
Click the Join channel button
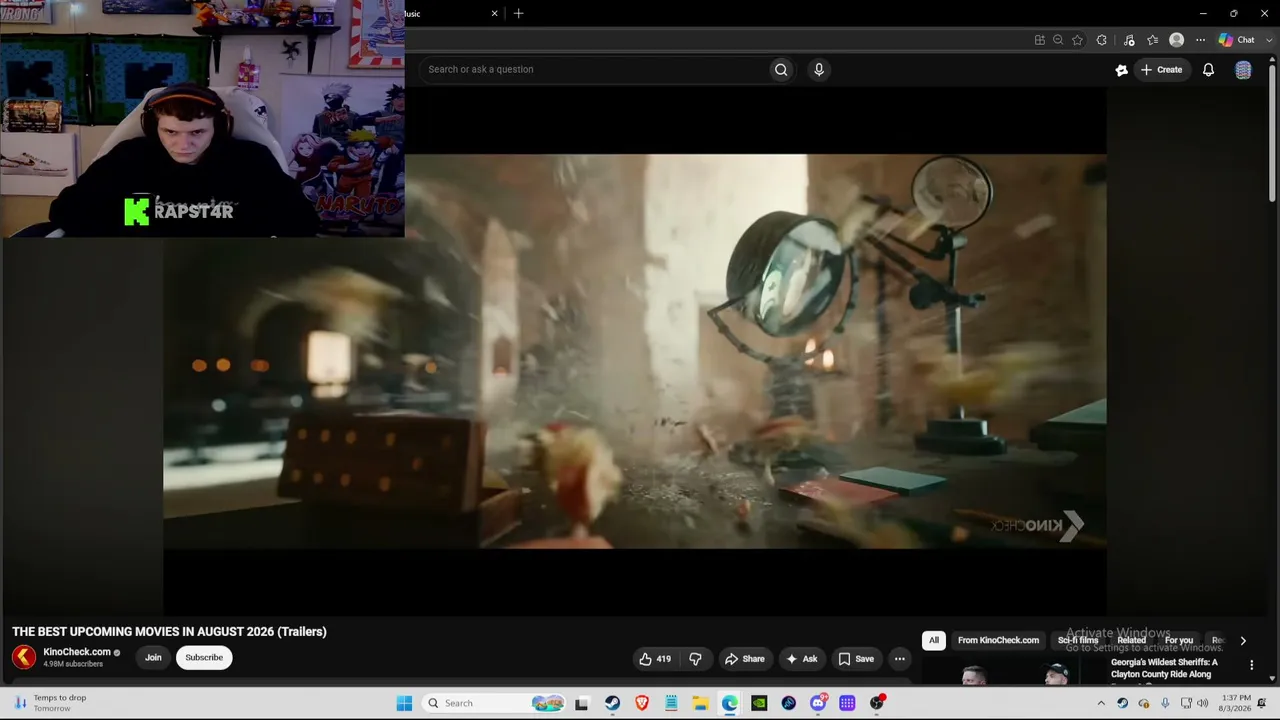[x=153, y=657]
